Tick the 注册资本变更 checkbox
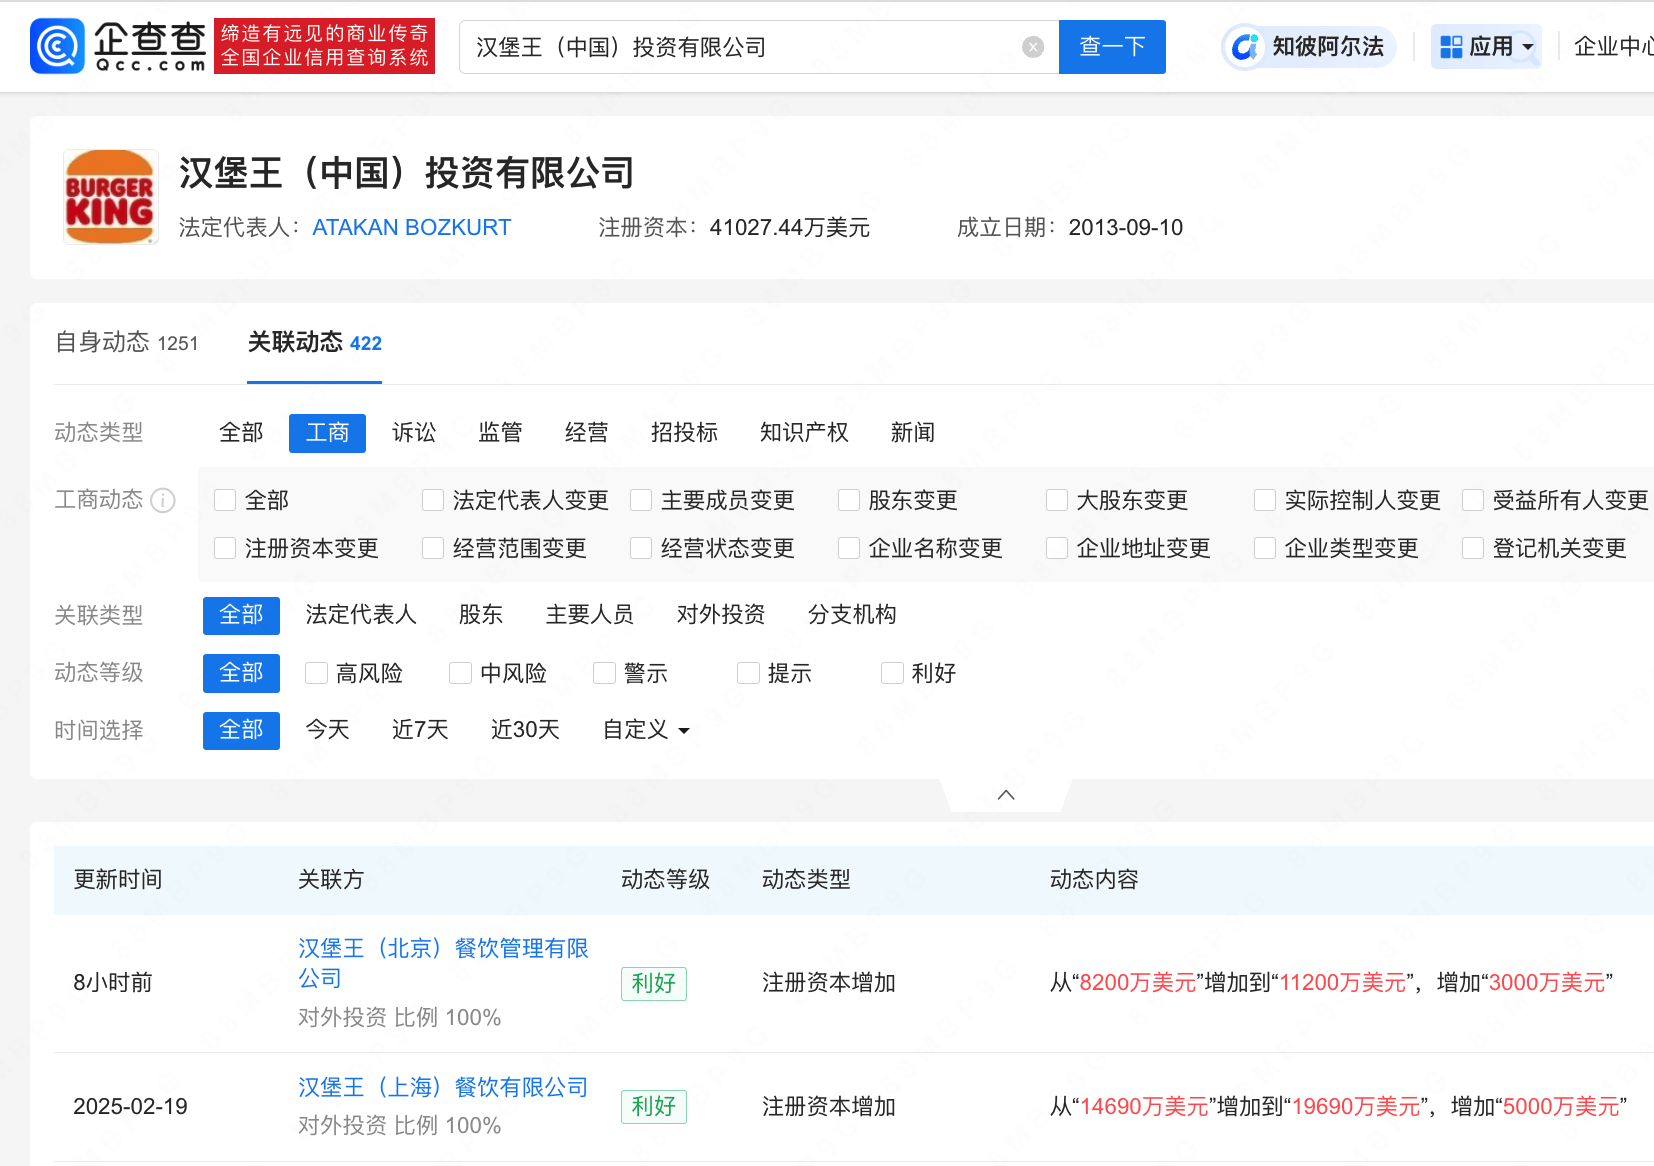Viewport: 1654px width, 1166px height. pos(226,548)
